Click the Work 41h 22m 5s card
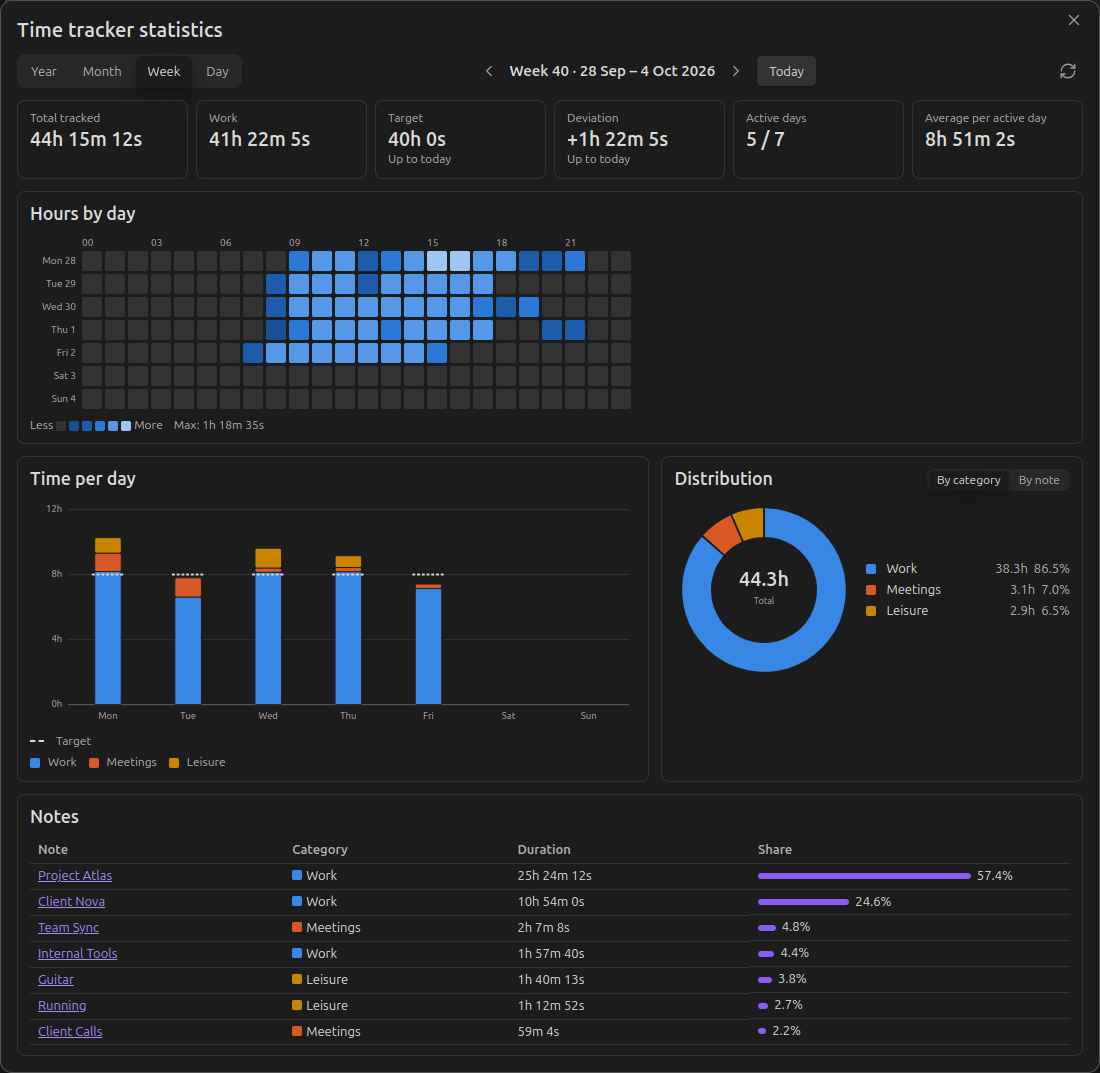Screen dimensions: 1100x1073 281,140
